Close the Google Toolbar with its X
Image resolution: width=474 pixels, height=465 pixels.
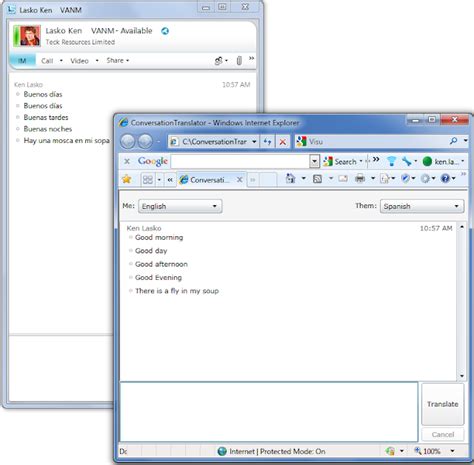click(127, 161)
